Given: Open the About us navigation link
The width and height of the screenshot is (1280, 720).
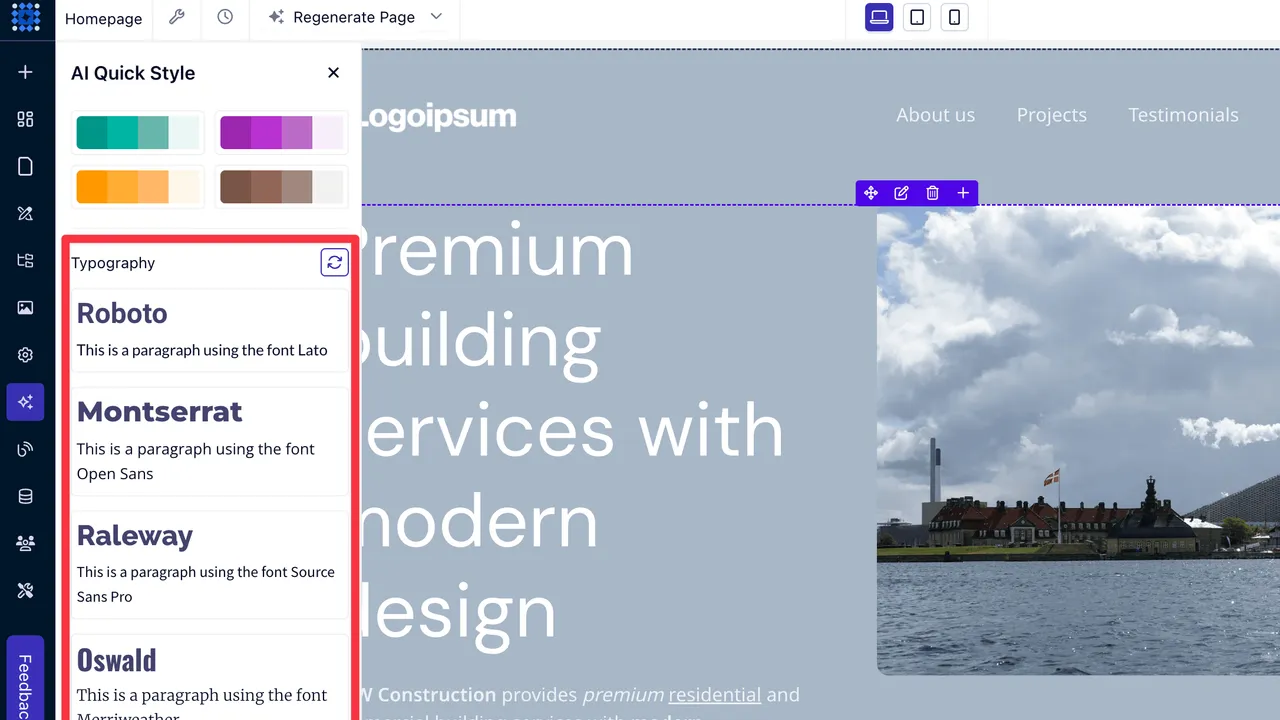Looking at the screenshot, I should [x=935, y=115].
